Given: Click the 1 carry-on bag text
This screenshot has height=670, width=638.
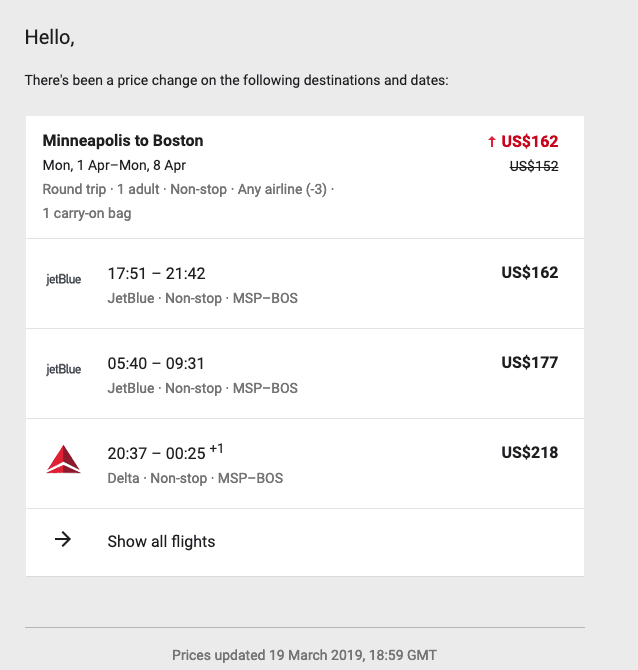Looking at the screenshot, I should pyautogui.click(x=87, y=213).
